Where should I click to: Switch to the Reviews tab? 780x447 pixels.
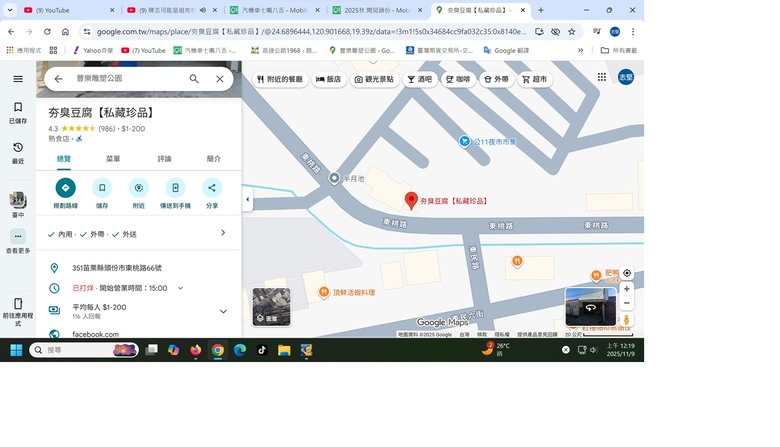[164, 159]
